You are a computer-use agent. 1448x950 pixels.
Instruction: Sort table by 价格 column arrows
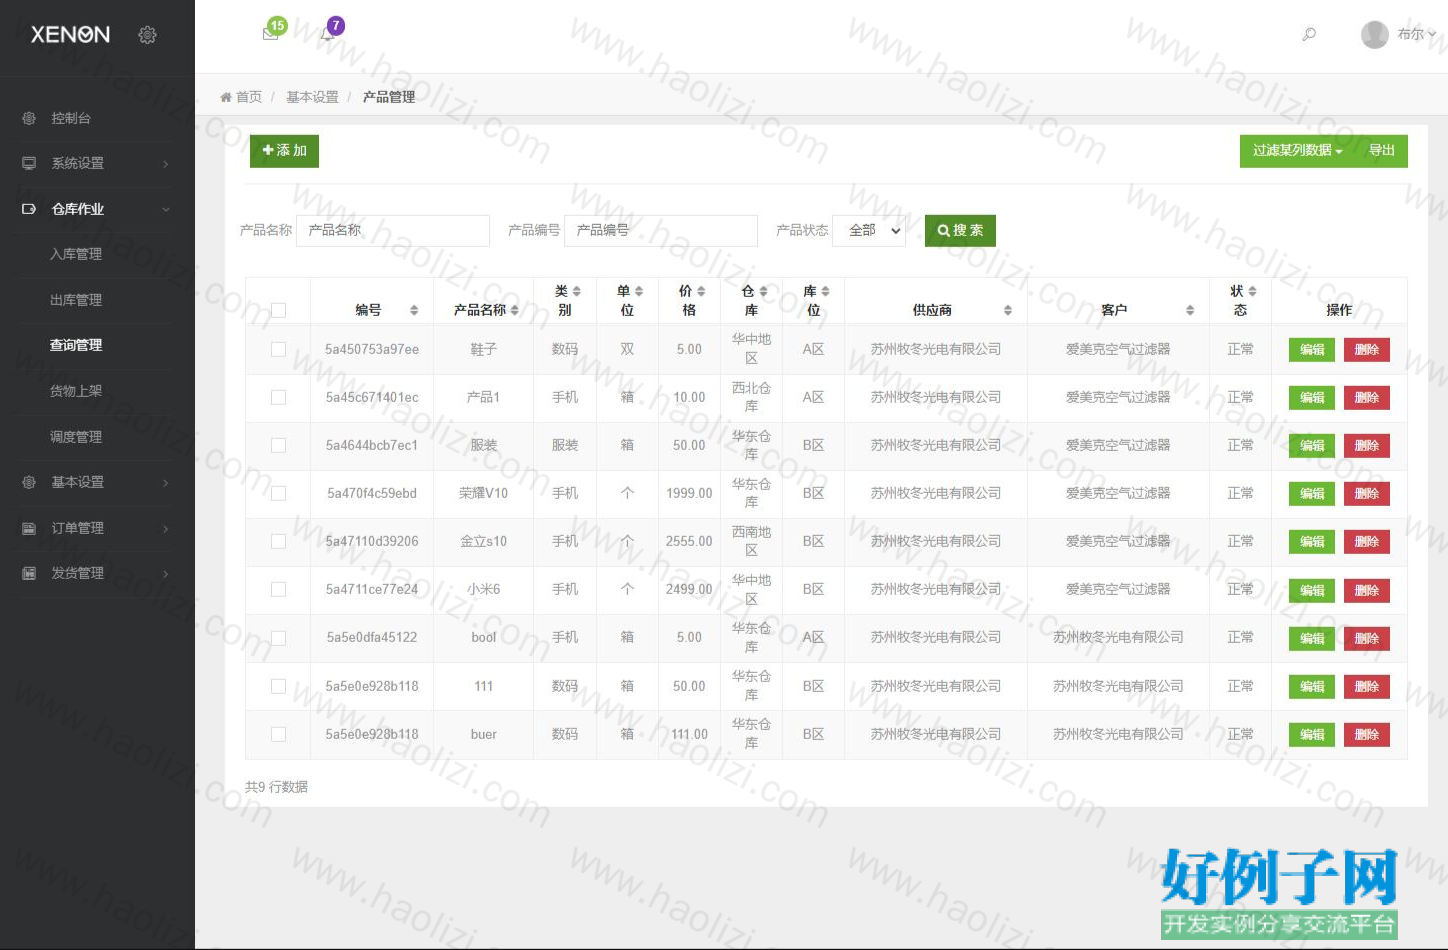pos(701,291)
